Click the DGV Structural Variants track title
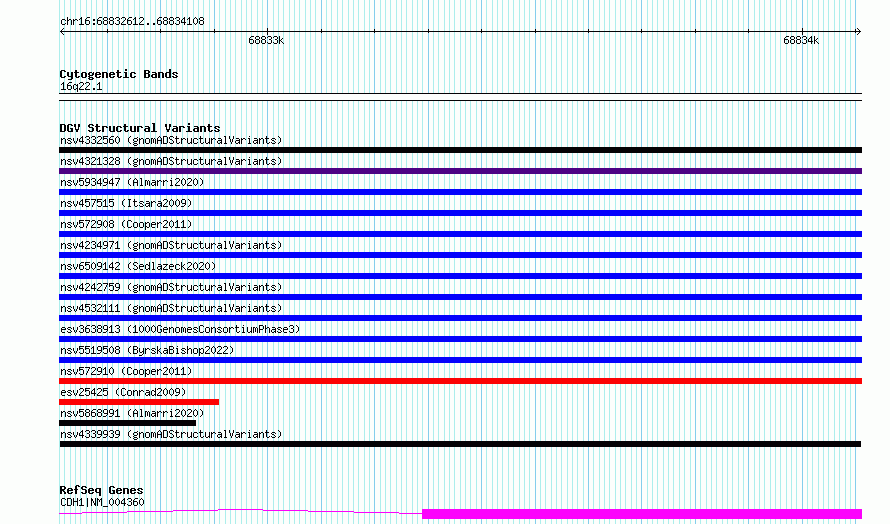This screenshot has width=890, height=524. click(140, 128)
